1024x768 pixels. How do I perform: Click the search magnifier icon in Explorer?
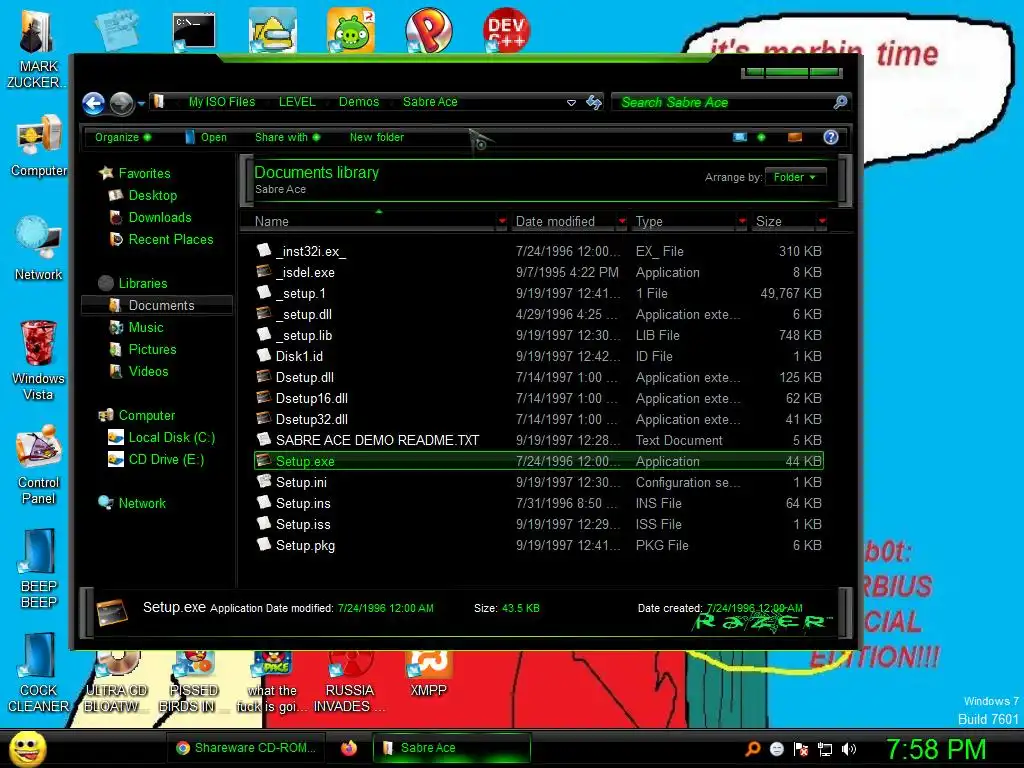(840, 102)
